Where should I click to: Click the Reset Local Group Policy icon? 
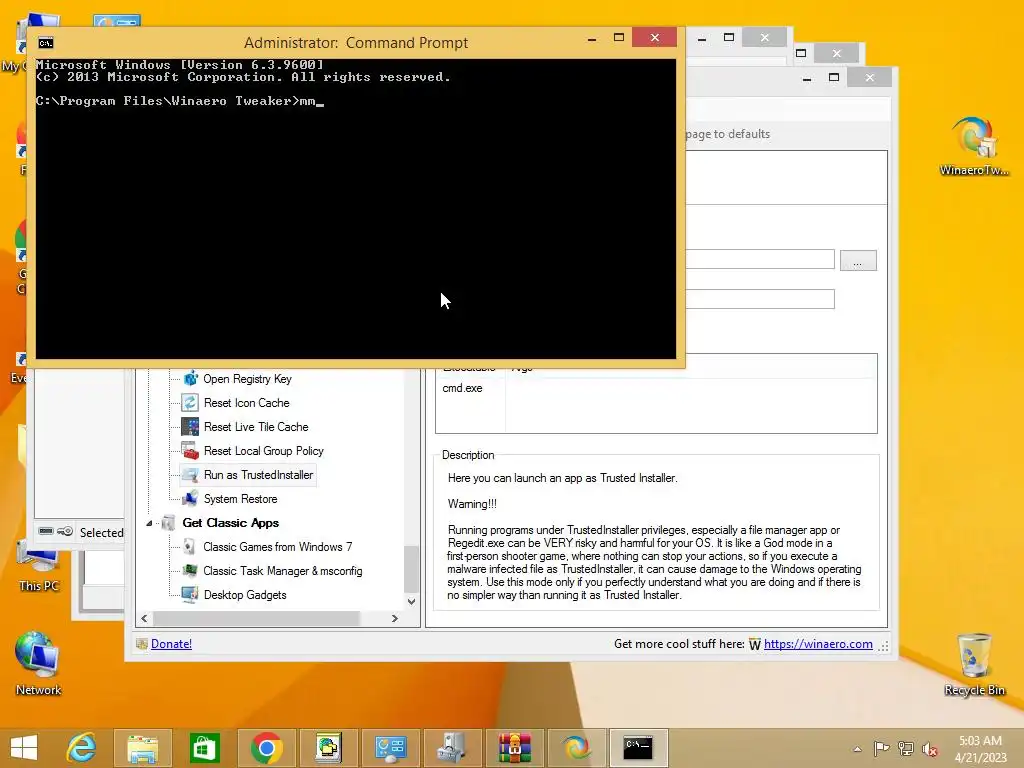coord(190,451)
